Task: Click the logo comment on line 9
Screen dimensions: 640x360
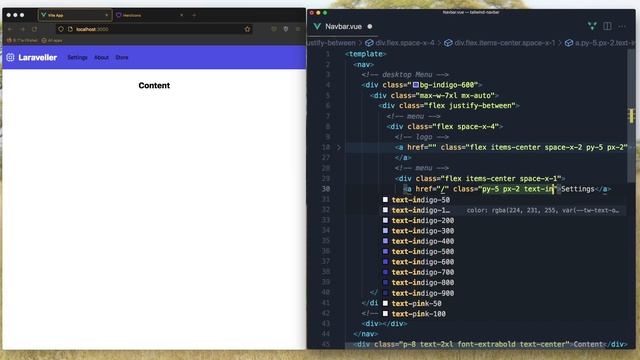Action: point(422,137)
